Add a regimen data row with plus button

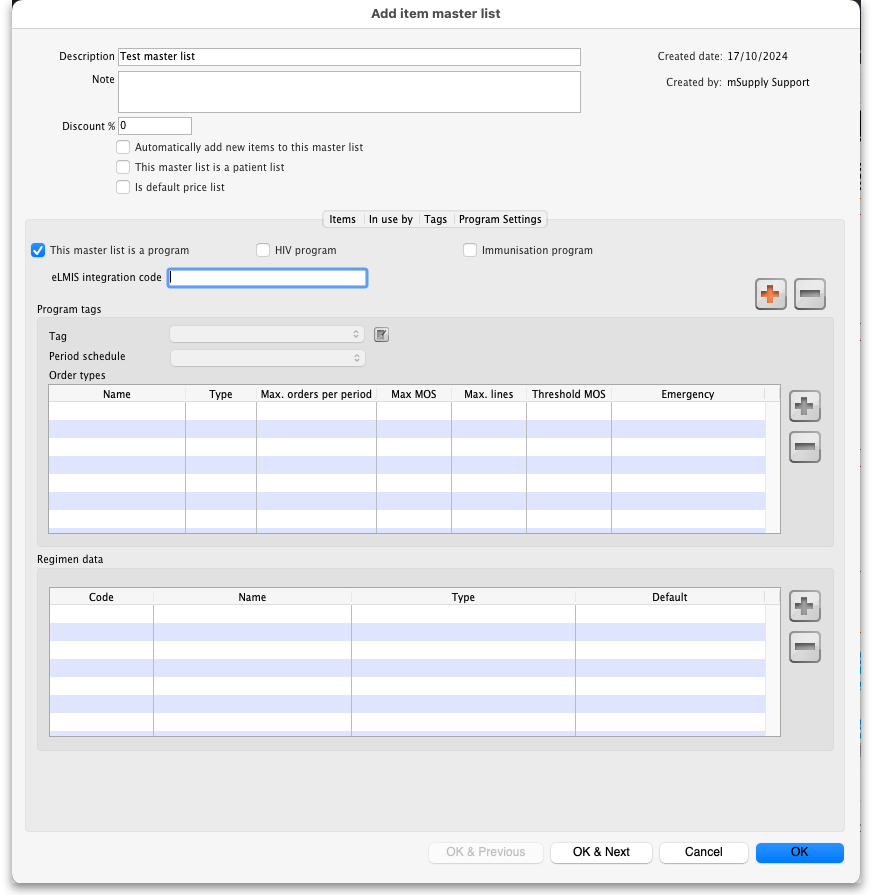tap(805, 605)
